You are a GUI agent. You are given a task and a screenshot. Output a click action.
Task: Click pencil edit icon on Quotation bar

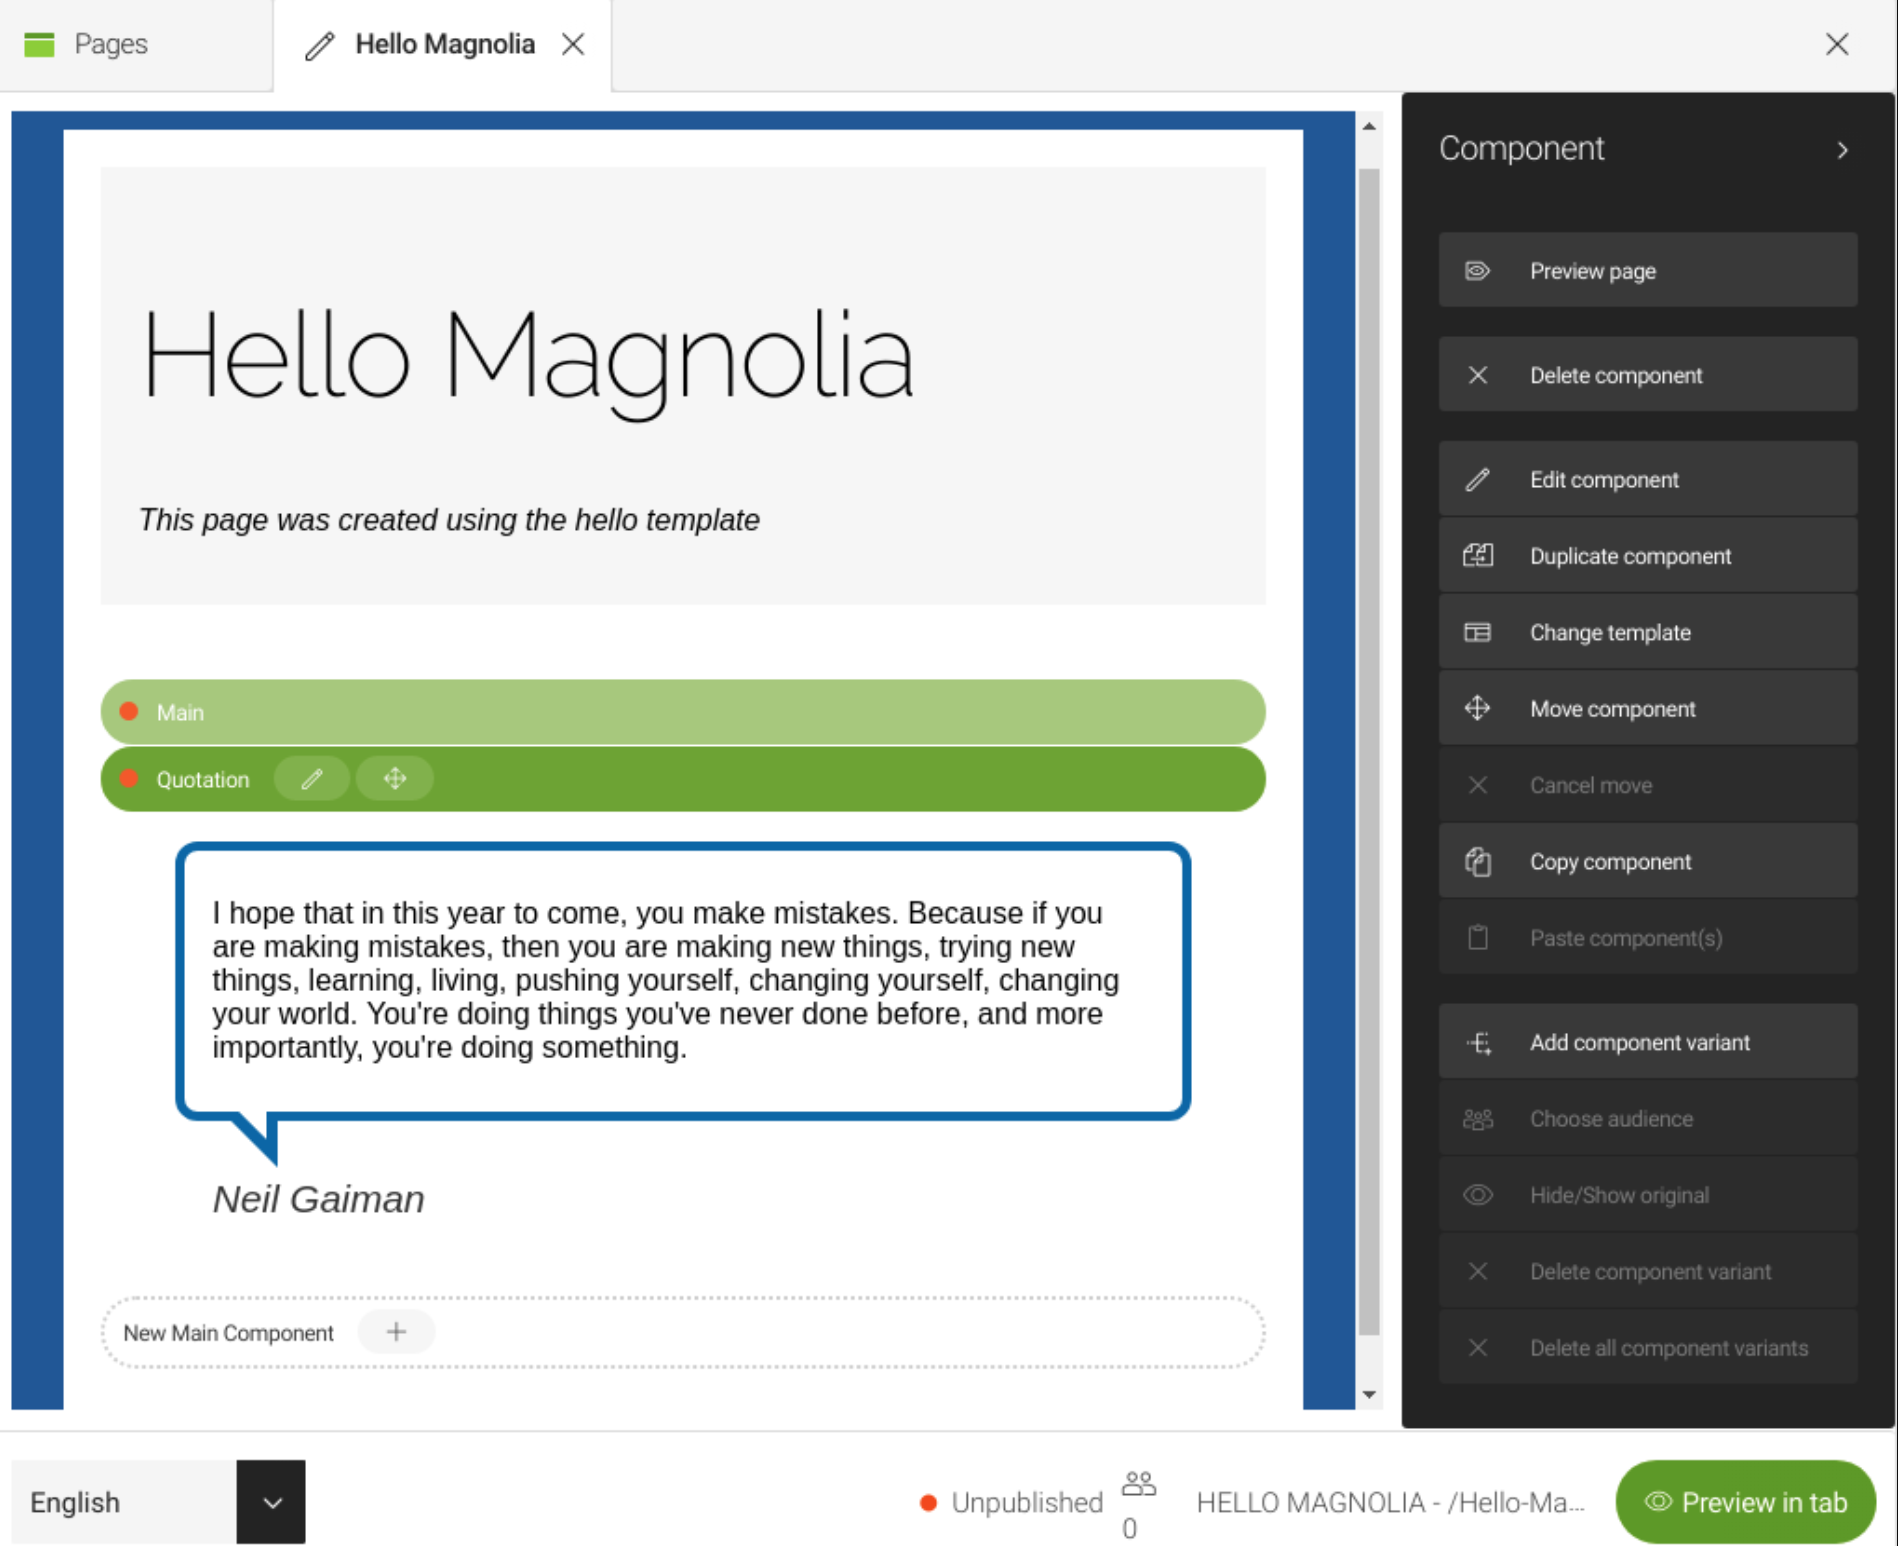click(x=311, y=778)
